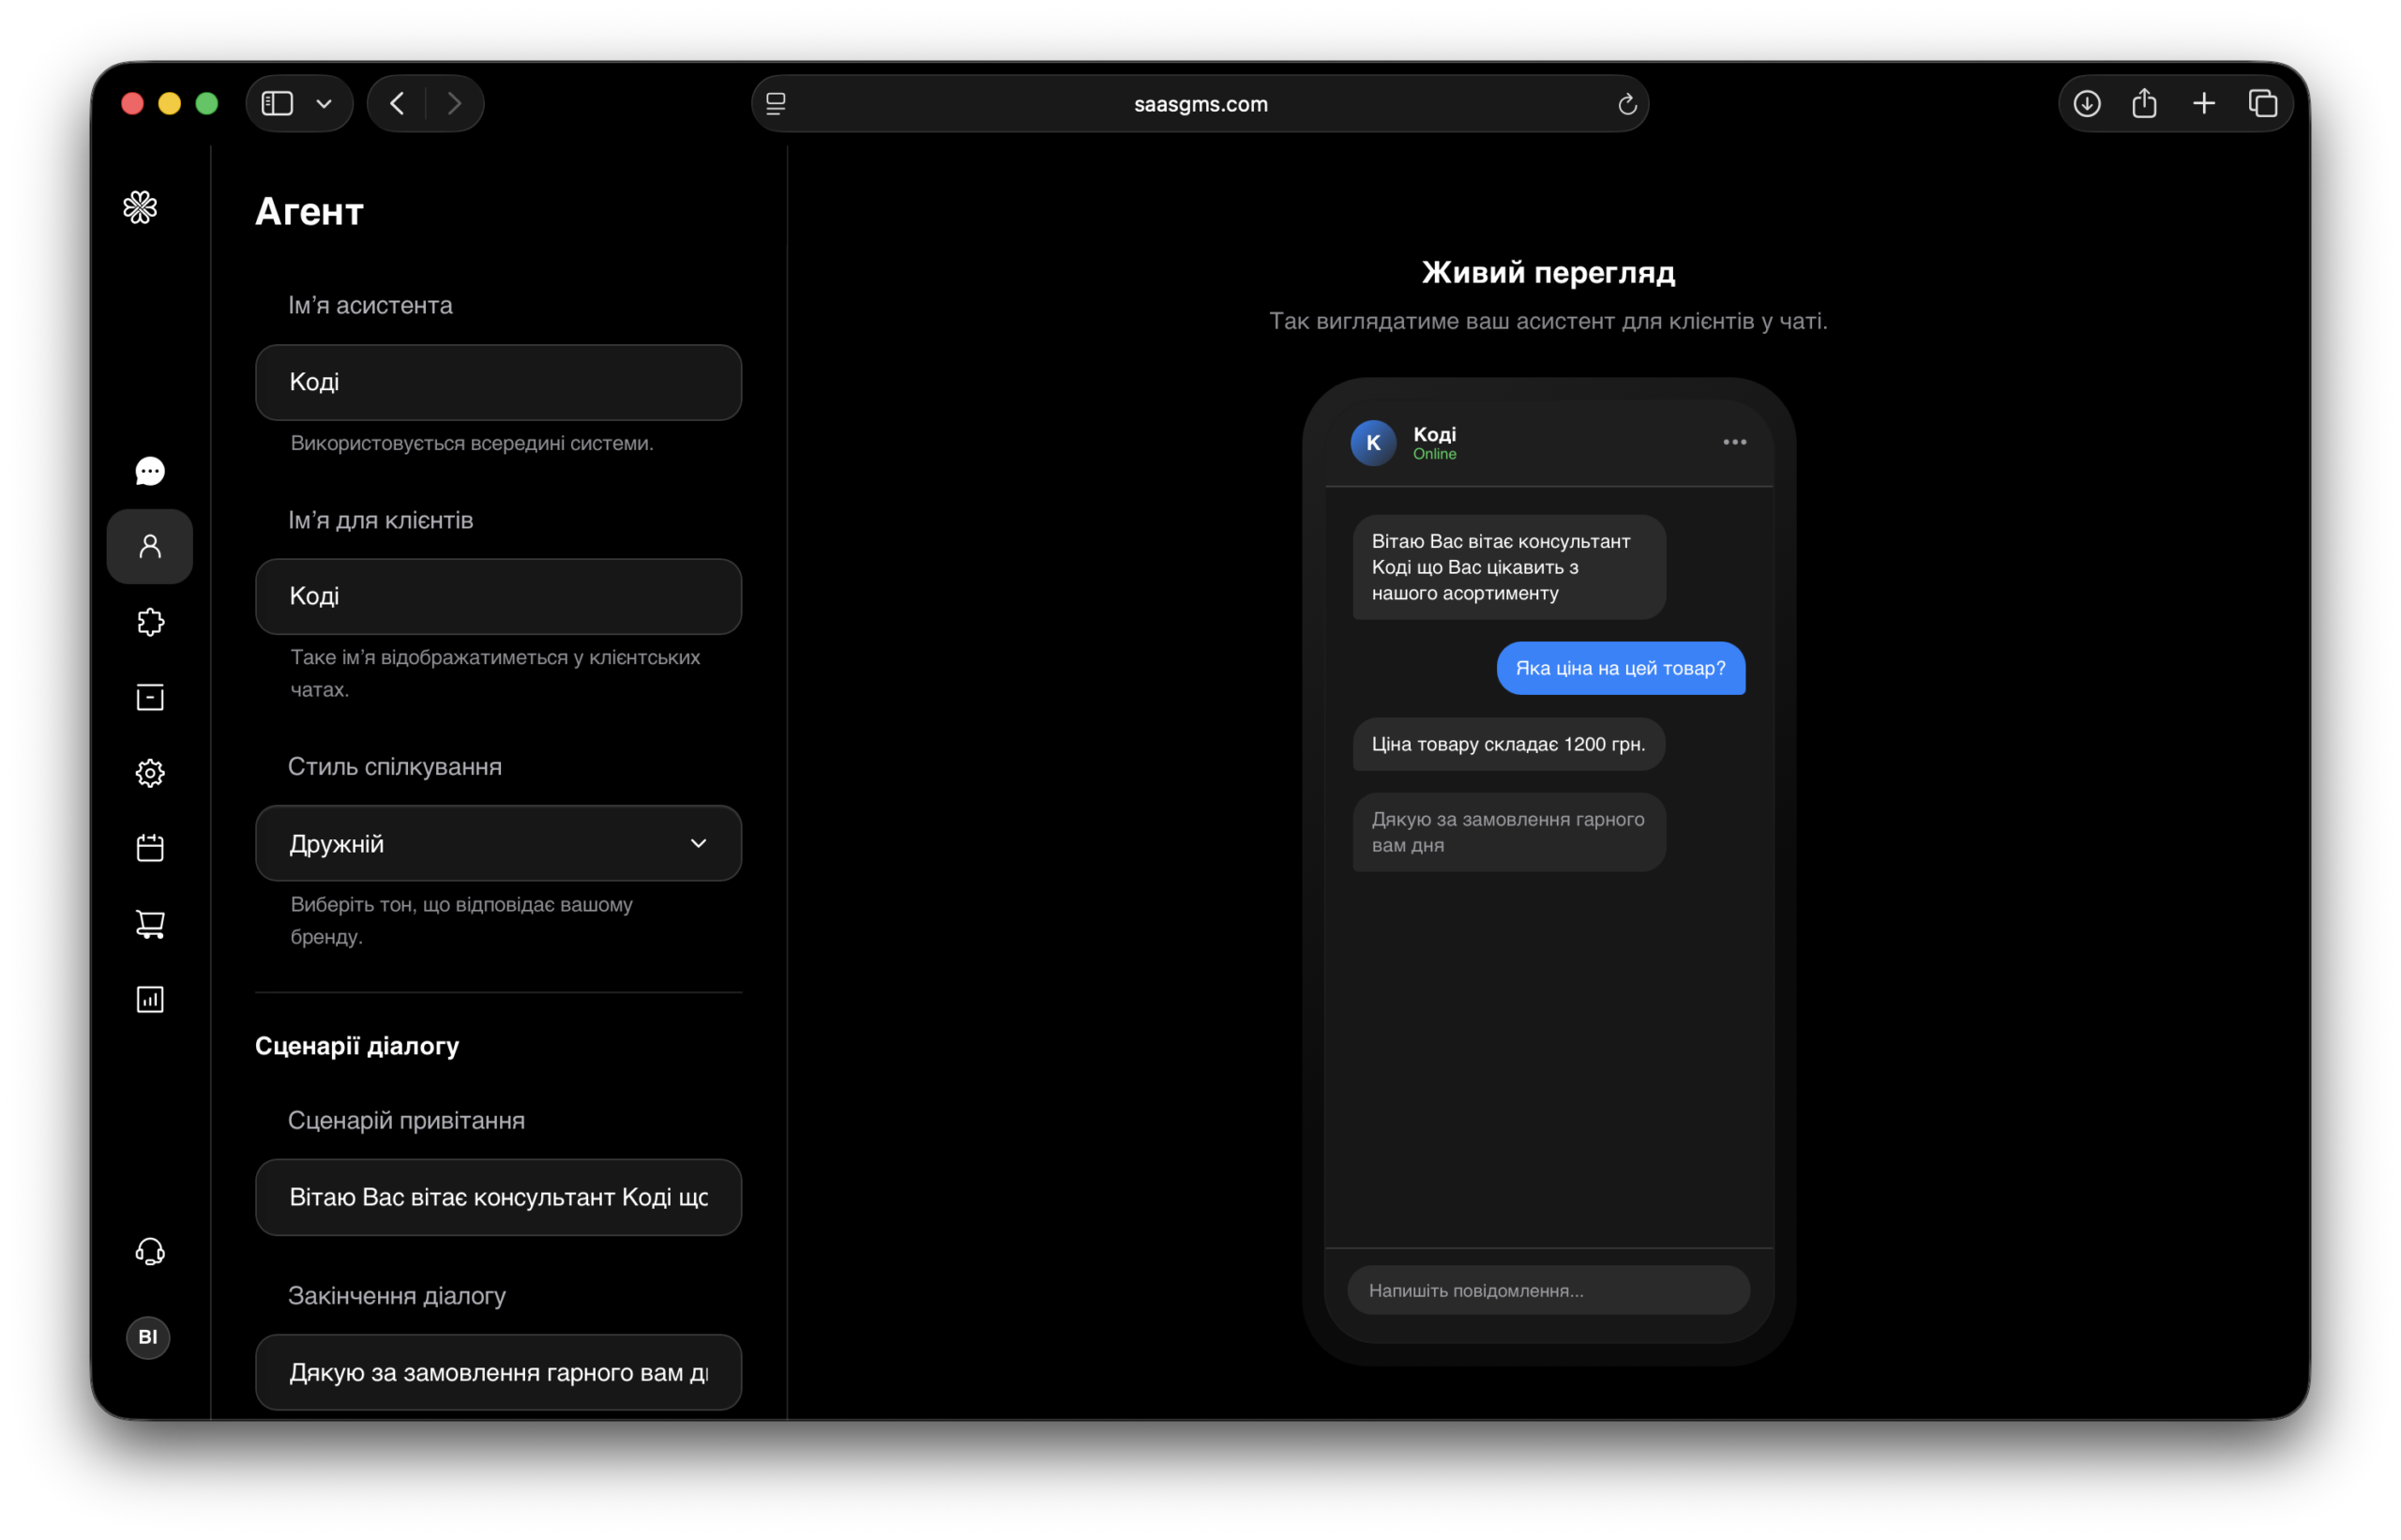Expand the Дружній communication style dropdown
The width and height of the screenshot is (2401, 1540).
pos(498,843)
